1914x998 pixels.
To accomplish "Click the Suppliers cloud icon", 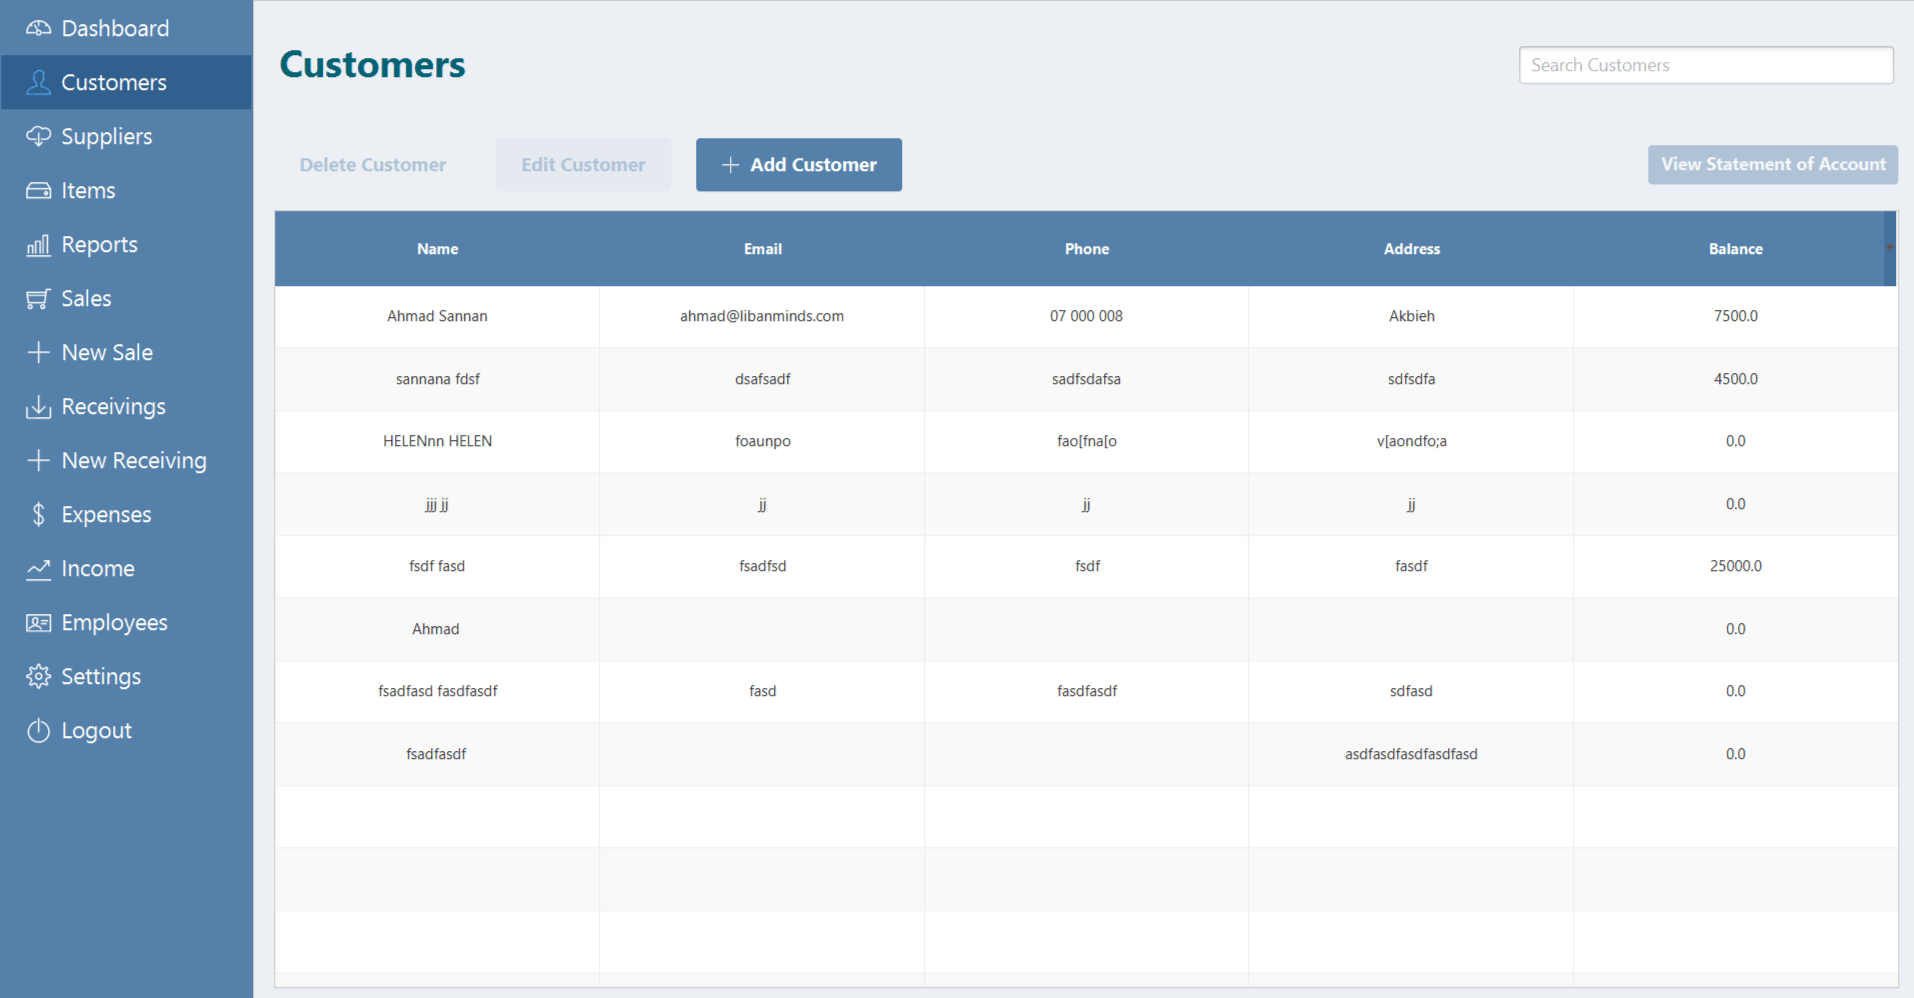I will [38, 136].
